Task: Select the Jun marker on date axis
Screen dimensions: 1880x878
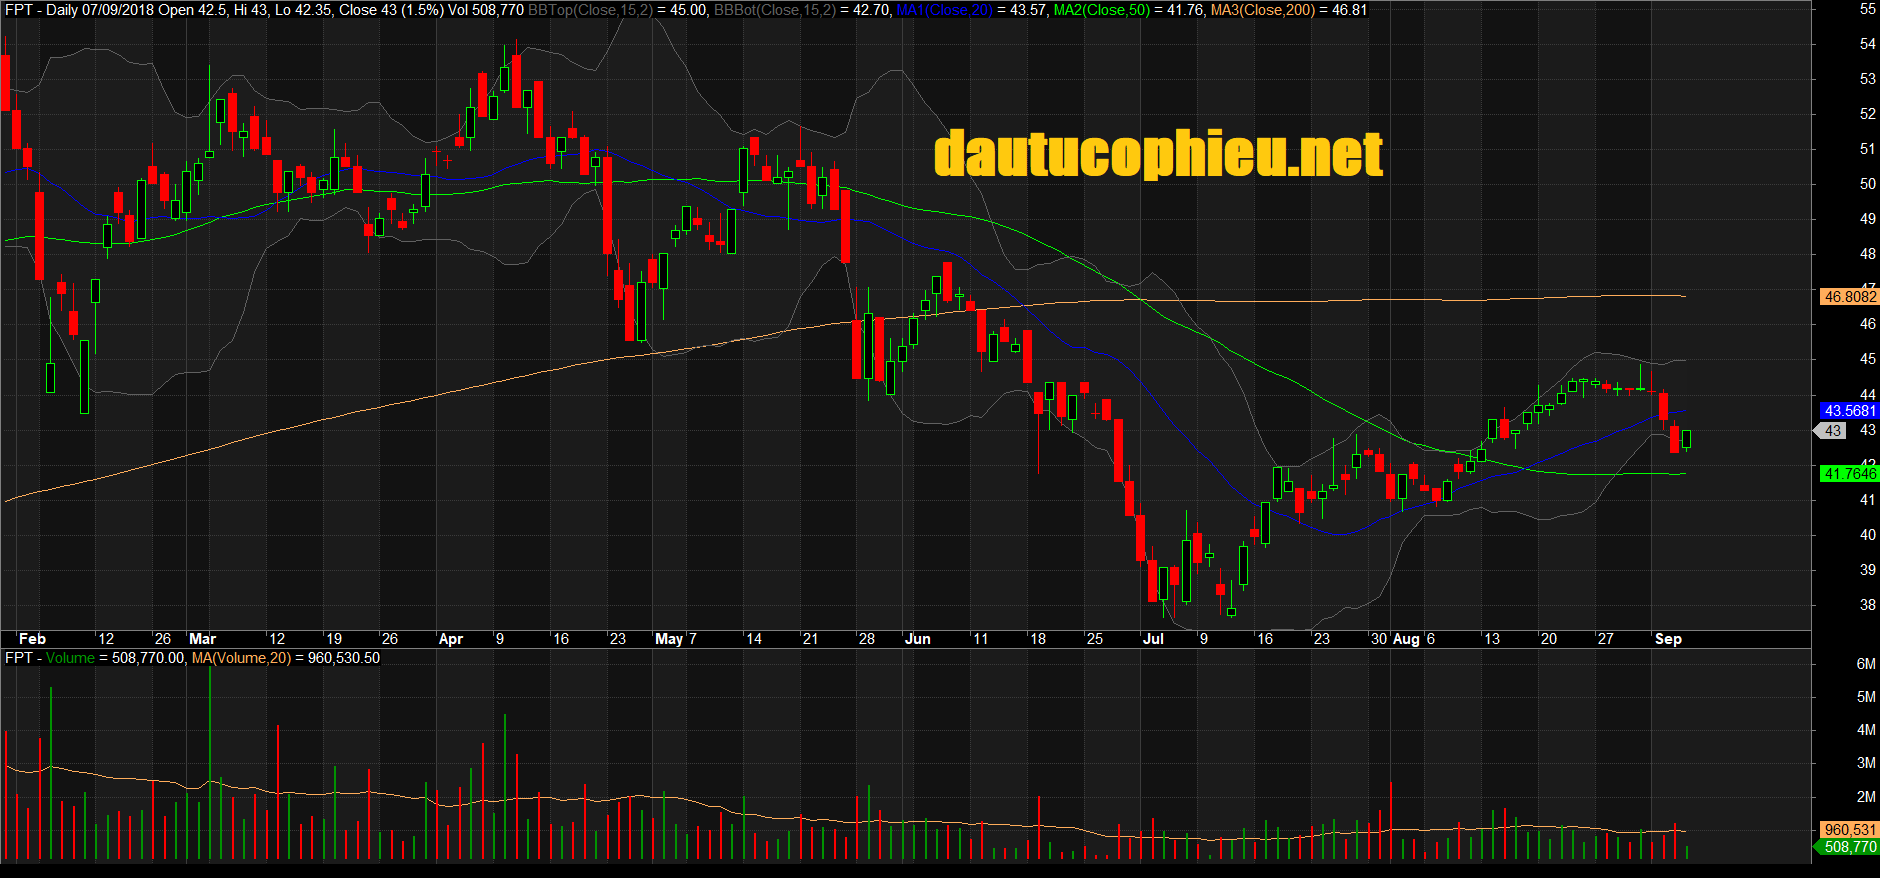Action: (x=917, y=639)
